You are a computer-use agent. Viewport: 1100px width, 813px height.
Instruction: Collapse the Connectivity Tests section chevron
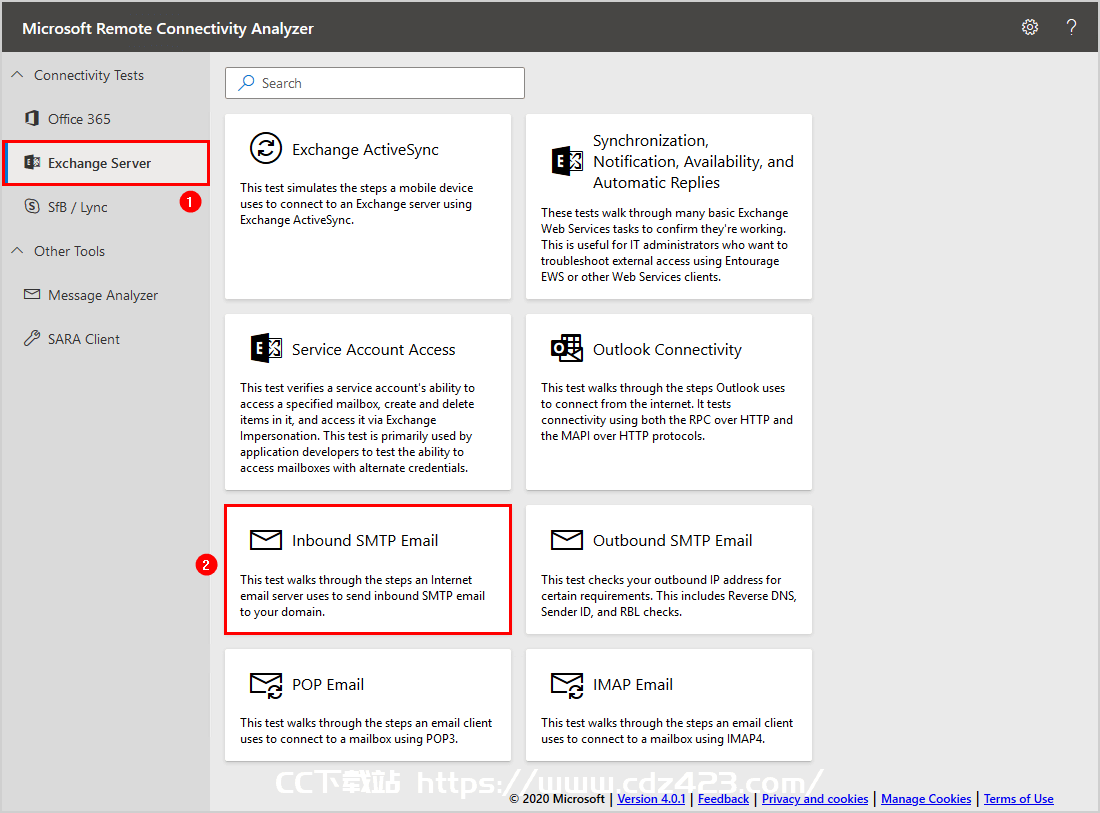click(x=18, y=74)
